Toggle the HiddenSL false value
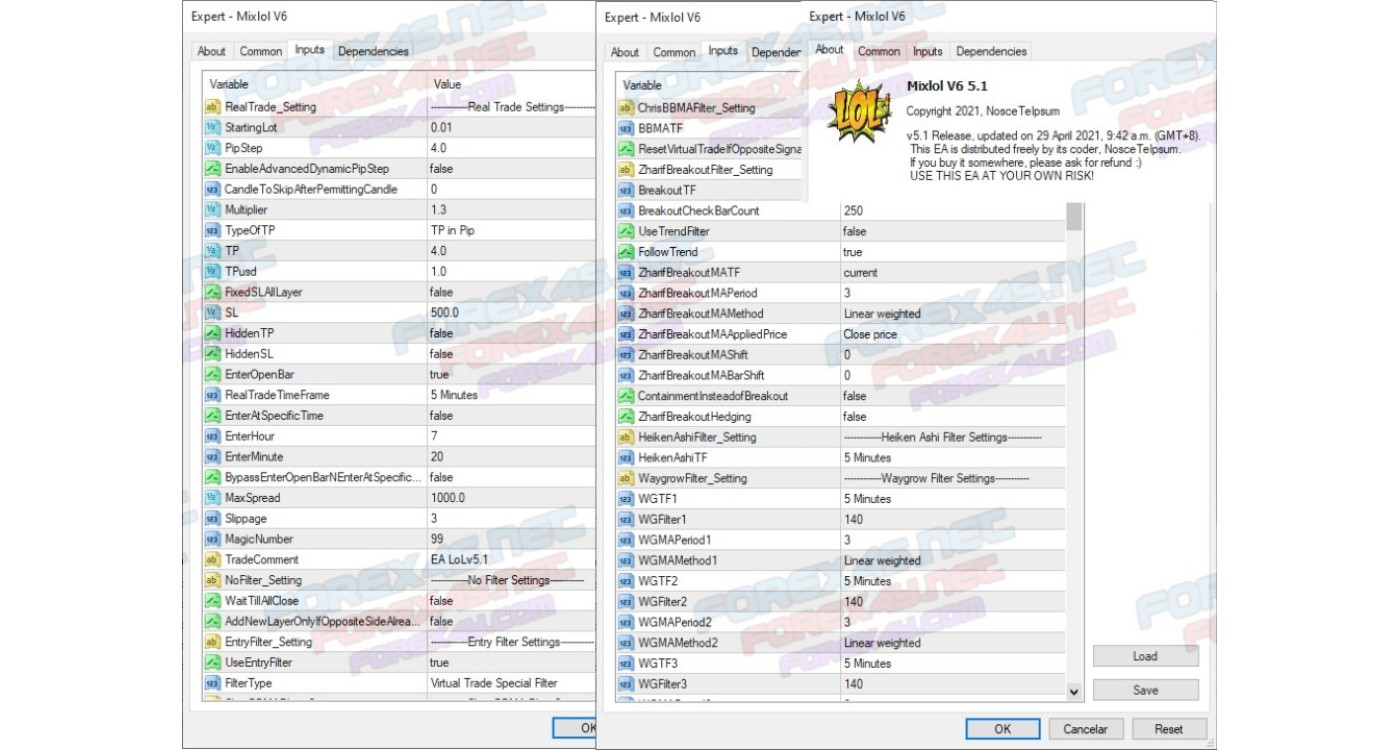 tap(441, 354)
